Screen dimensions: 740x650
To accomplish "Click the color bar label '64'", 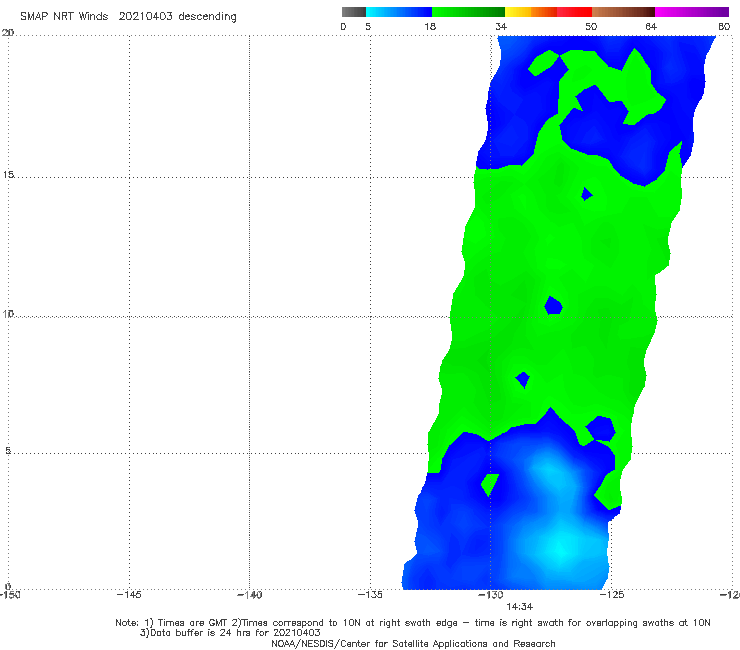I will tap(651, 26).
